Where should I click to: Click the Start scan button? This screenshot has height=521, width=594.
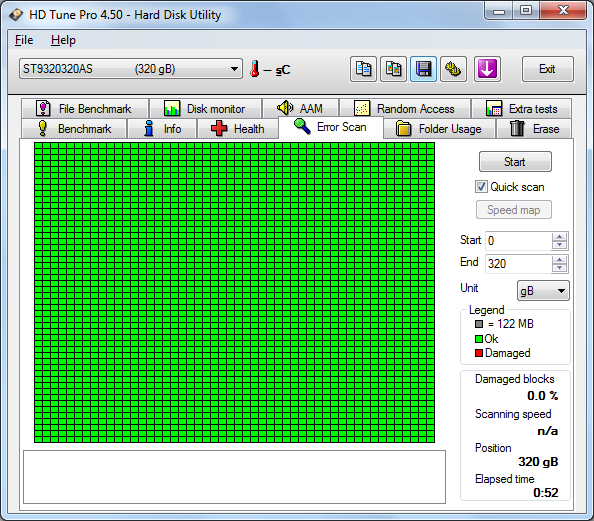click(515, 162)
